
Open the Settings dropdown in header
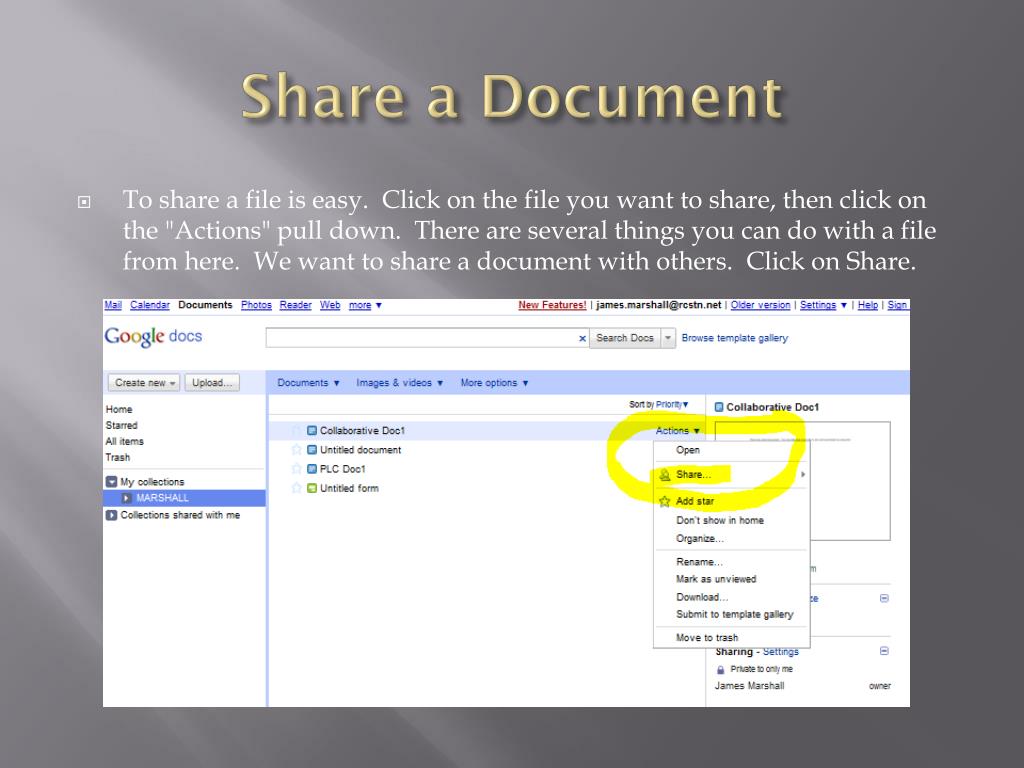823,305
